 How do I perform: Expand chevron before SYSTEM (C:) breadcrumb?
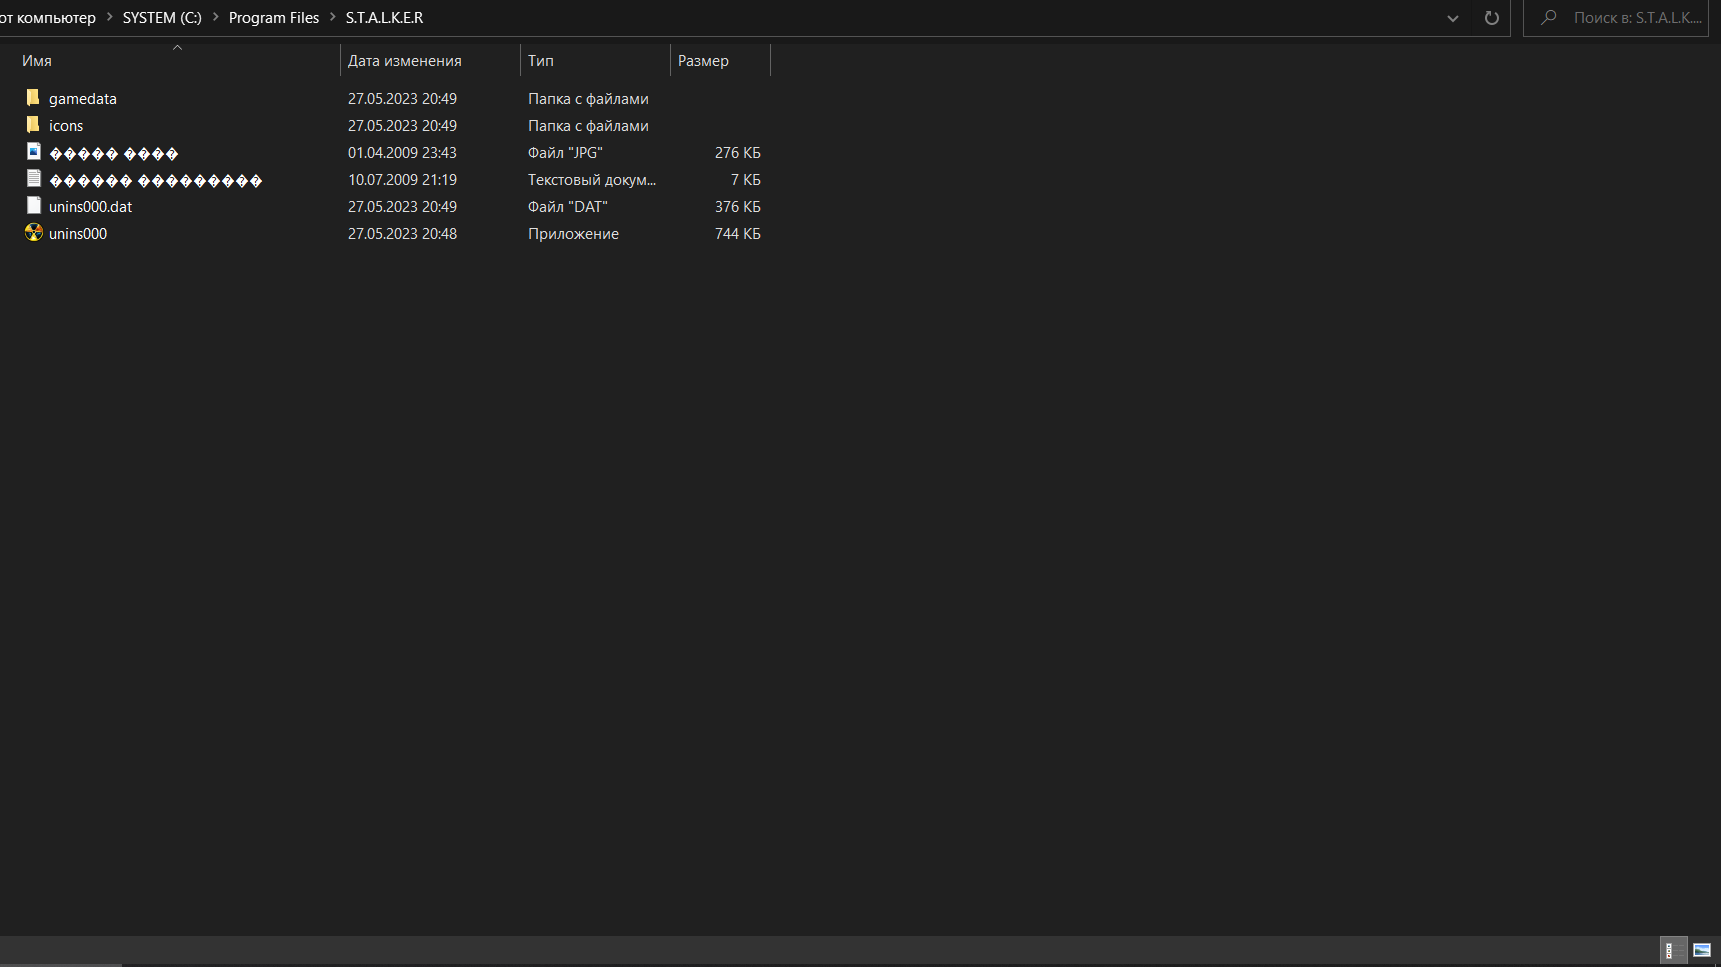click(x=109, y=18)
